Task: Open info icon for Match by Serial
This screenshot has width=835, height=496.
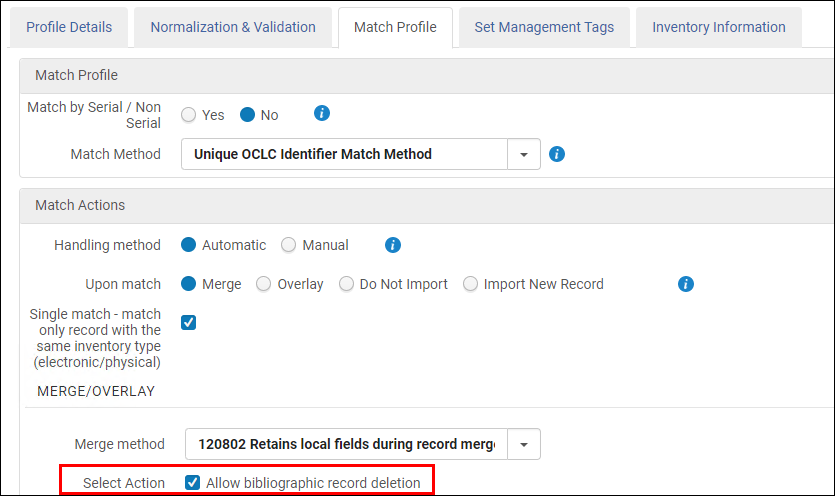Action: pyautogui.click(x=322, y=113)
